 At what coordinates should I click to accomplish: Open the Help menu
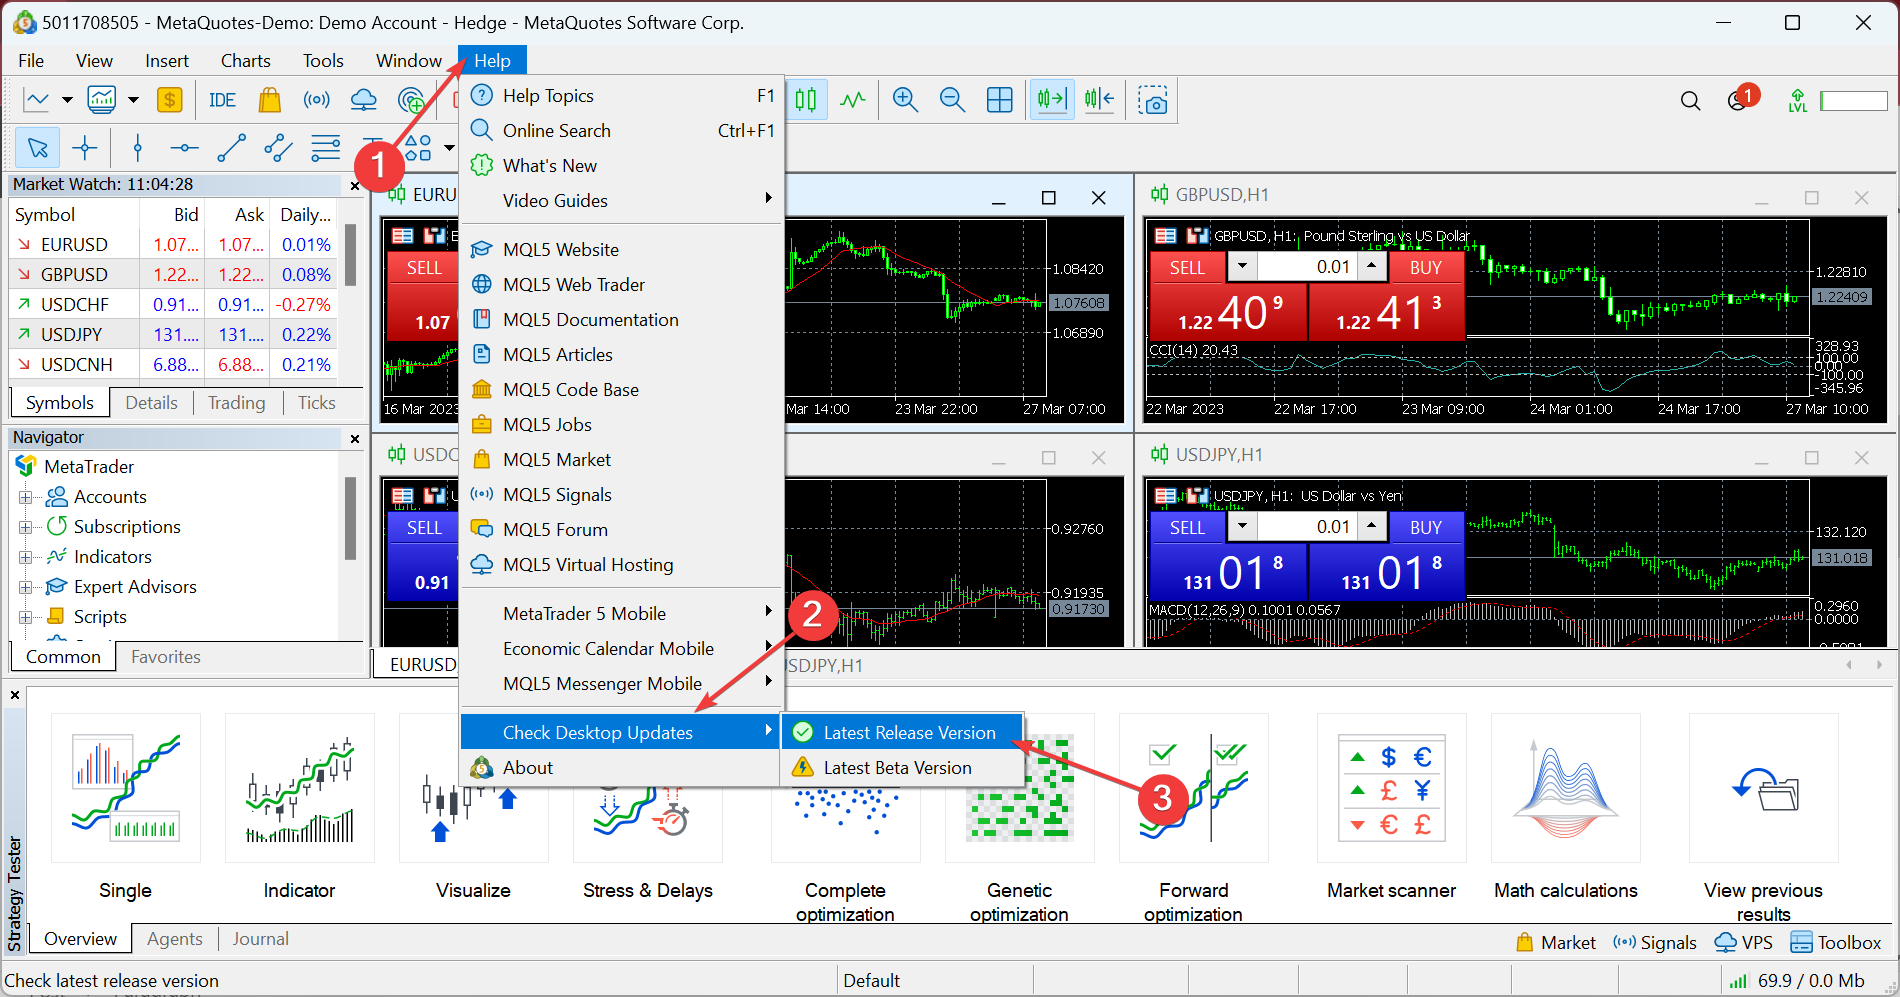pyautogui.click(x=492, y=61)
